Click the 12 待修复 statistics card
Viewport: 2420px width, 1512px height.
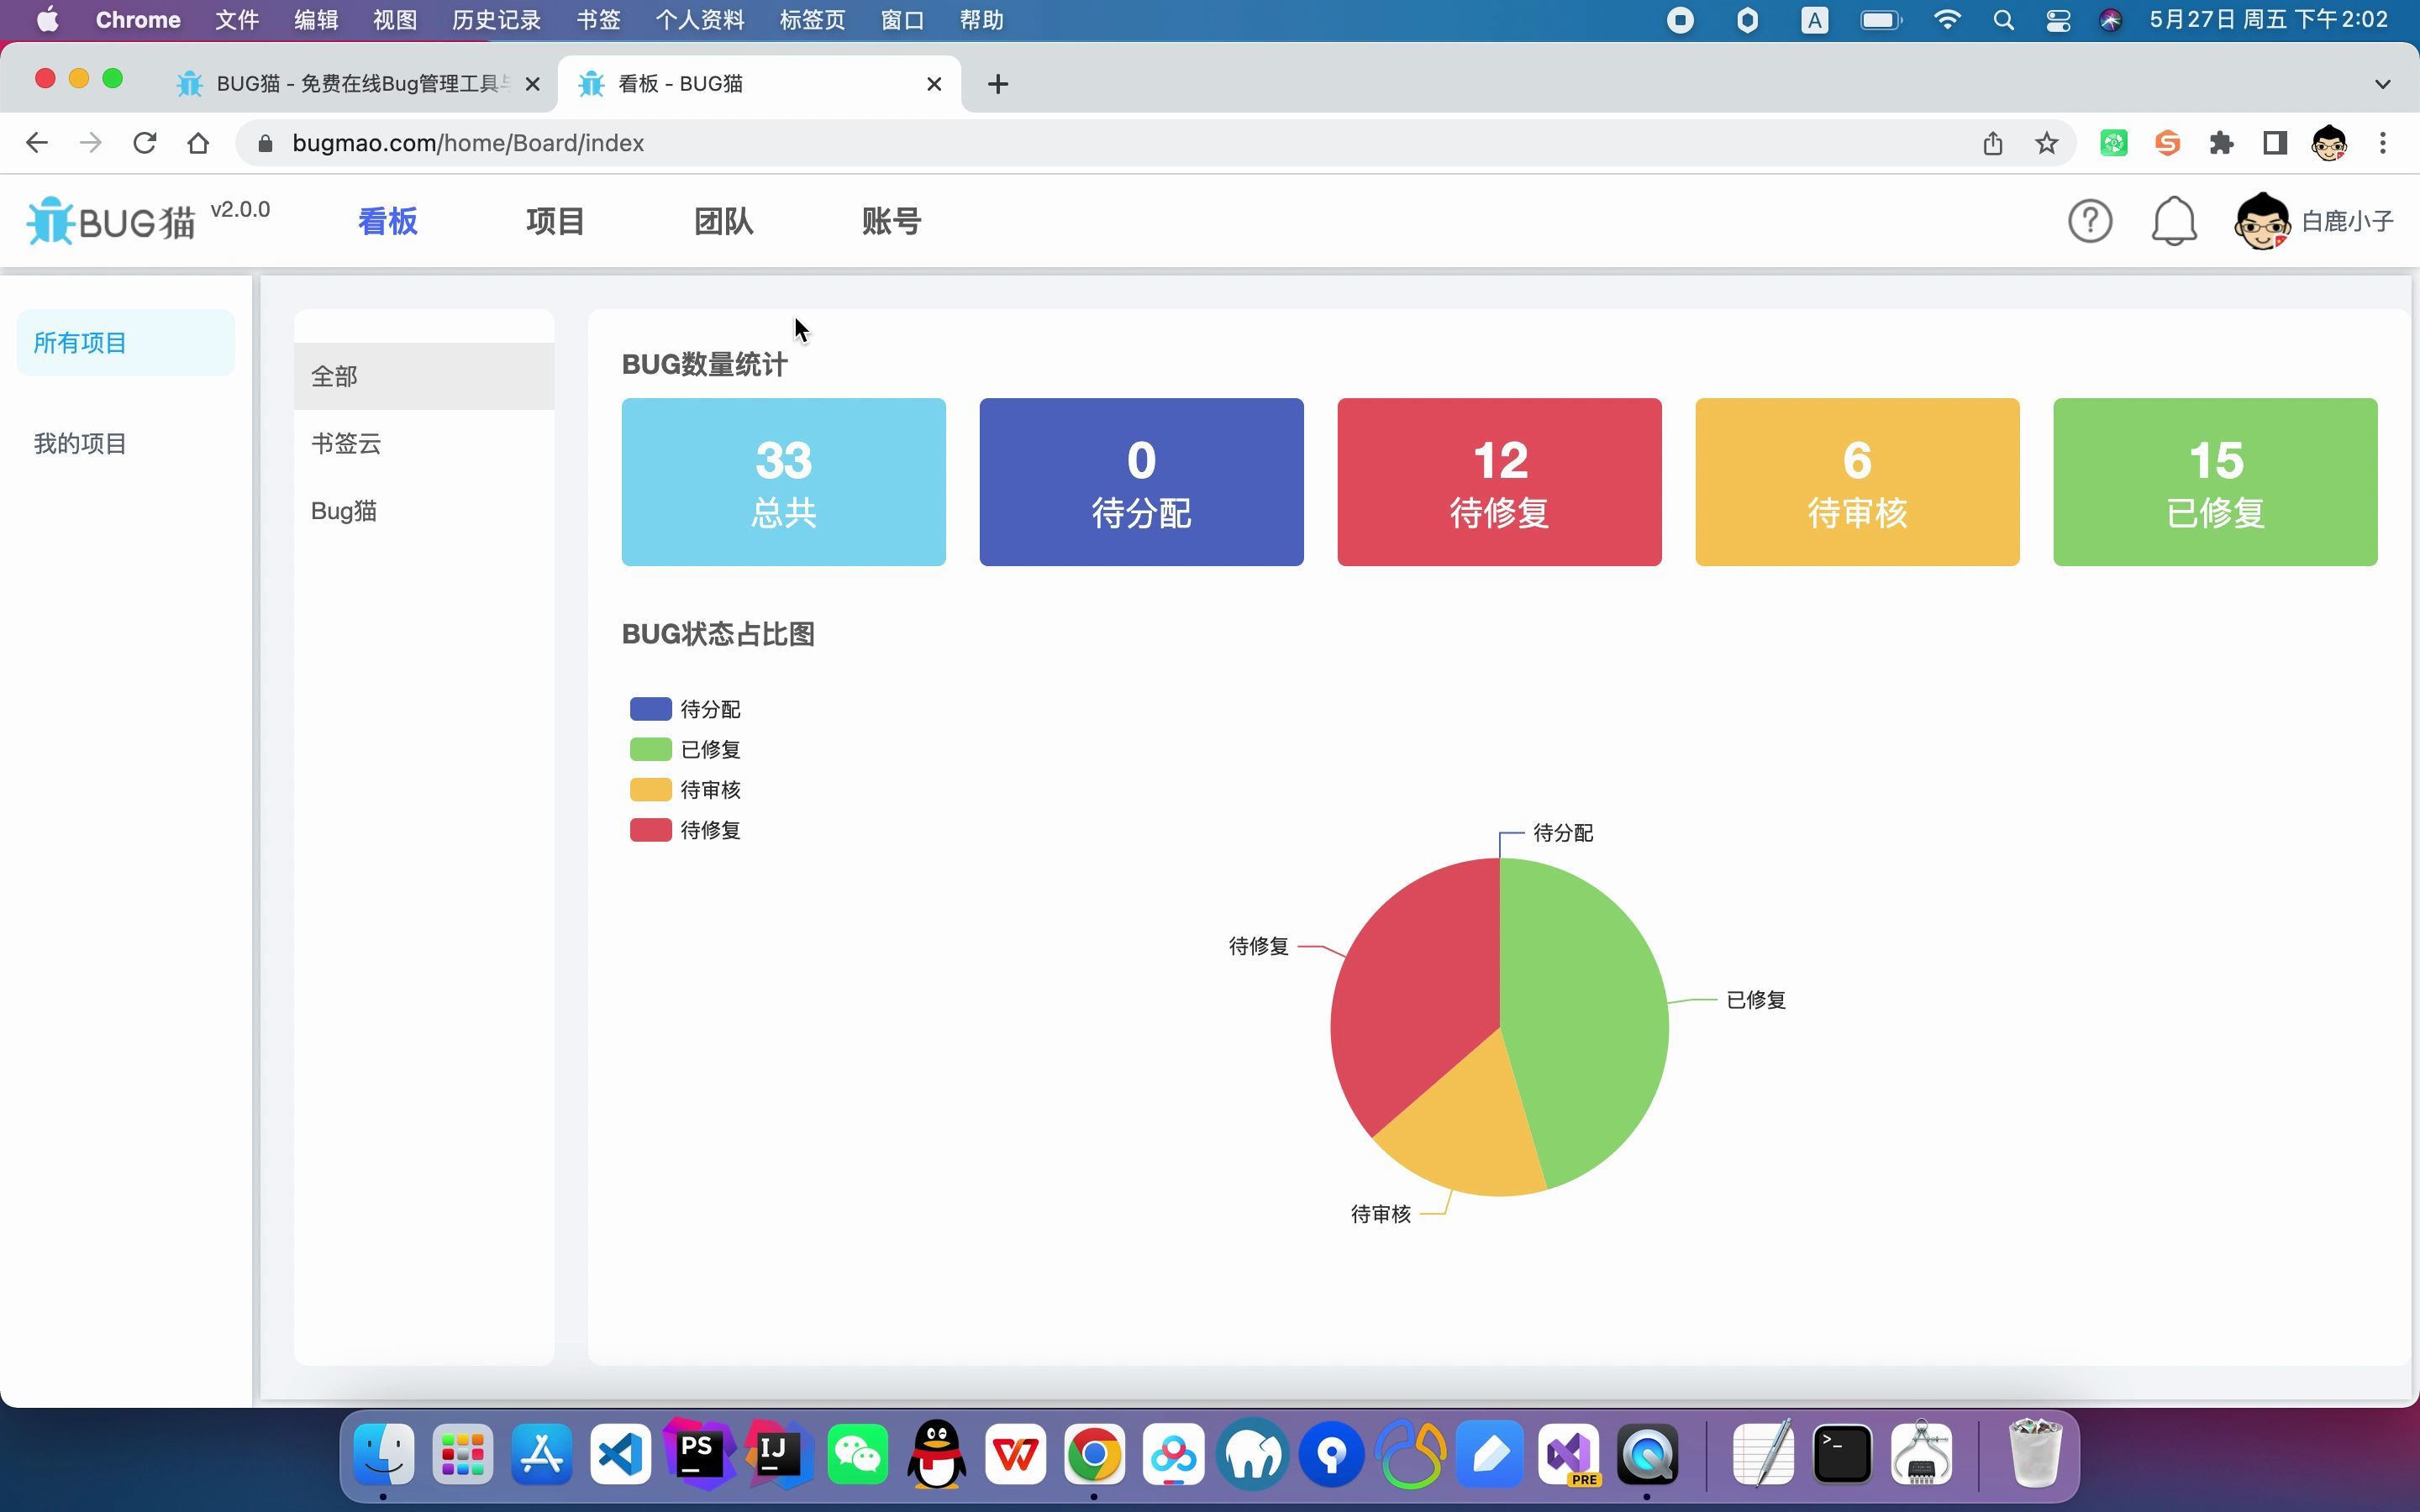point(1498,480)
